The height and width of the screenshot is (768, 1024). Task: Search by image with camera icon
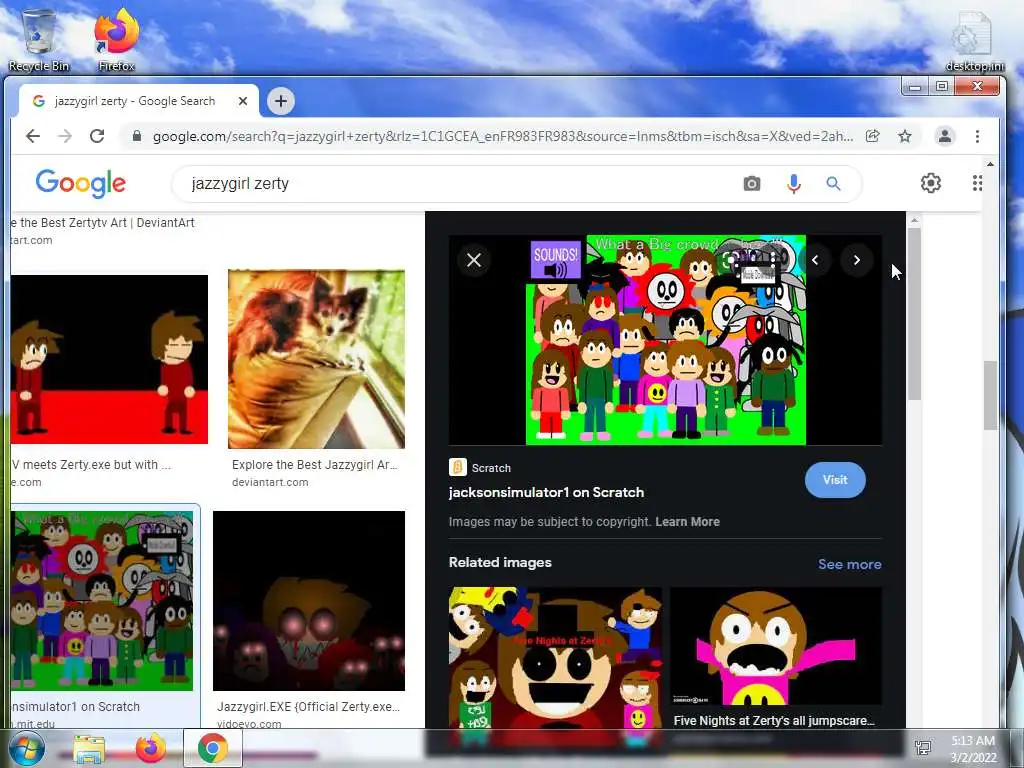pyautogui.click(x=752, y=184)
